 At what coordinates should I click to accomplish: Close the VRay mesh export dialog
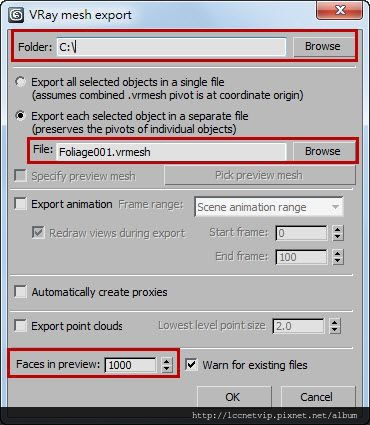click(x=339, y=11)
